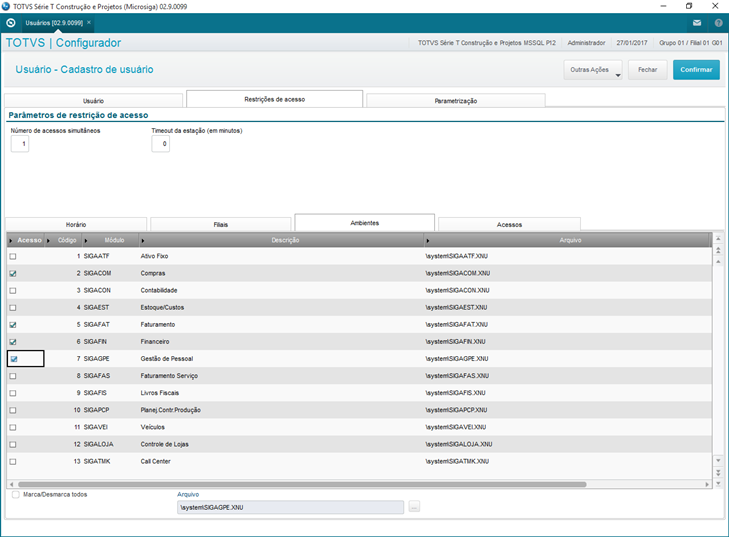Screen dimensions: 729x537
Task: Close the Usuários tab
Action: tap(89, 22)
